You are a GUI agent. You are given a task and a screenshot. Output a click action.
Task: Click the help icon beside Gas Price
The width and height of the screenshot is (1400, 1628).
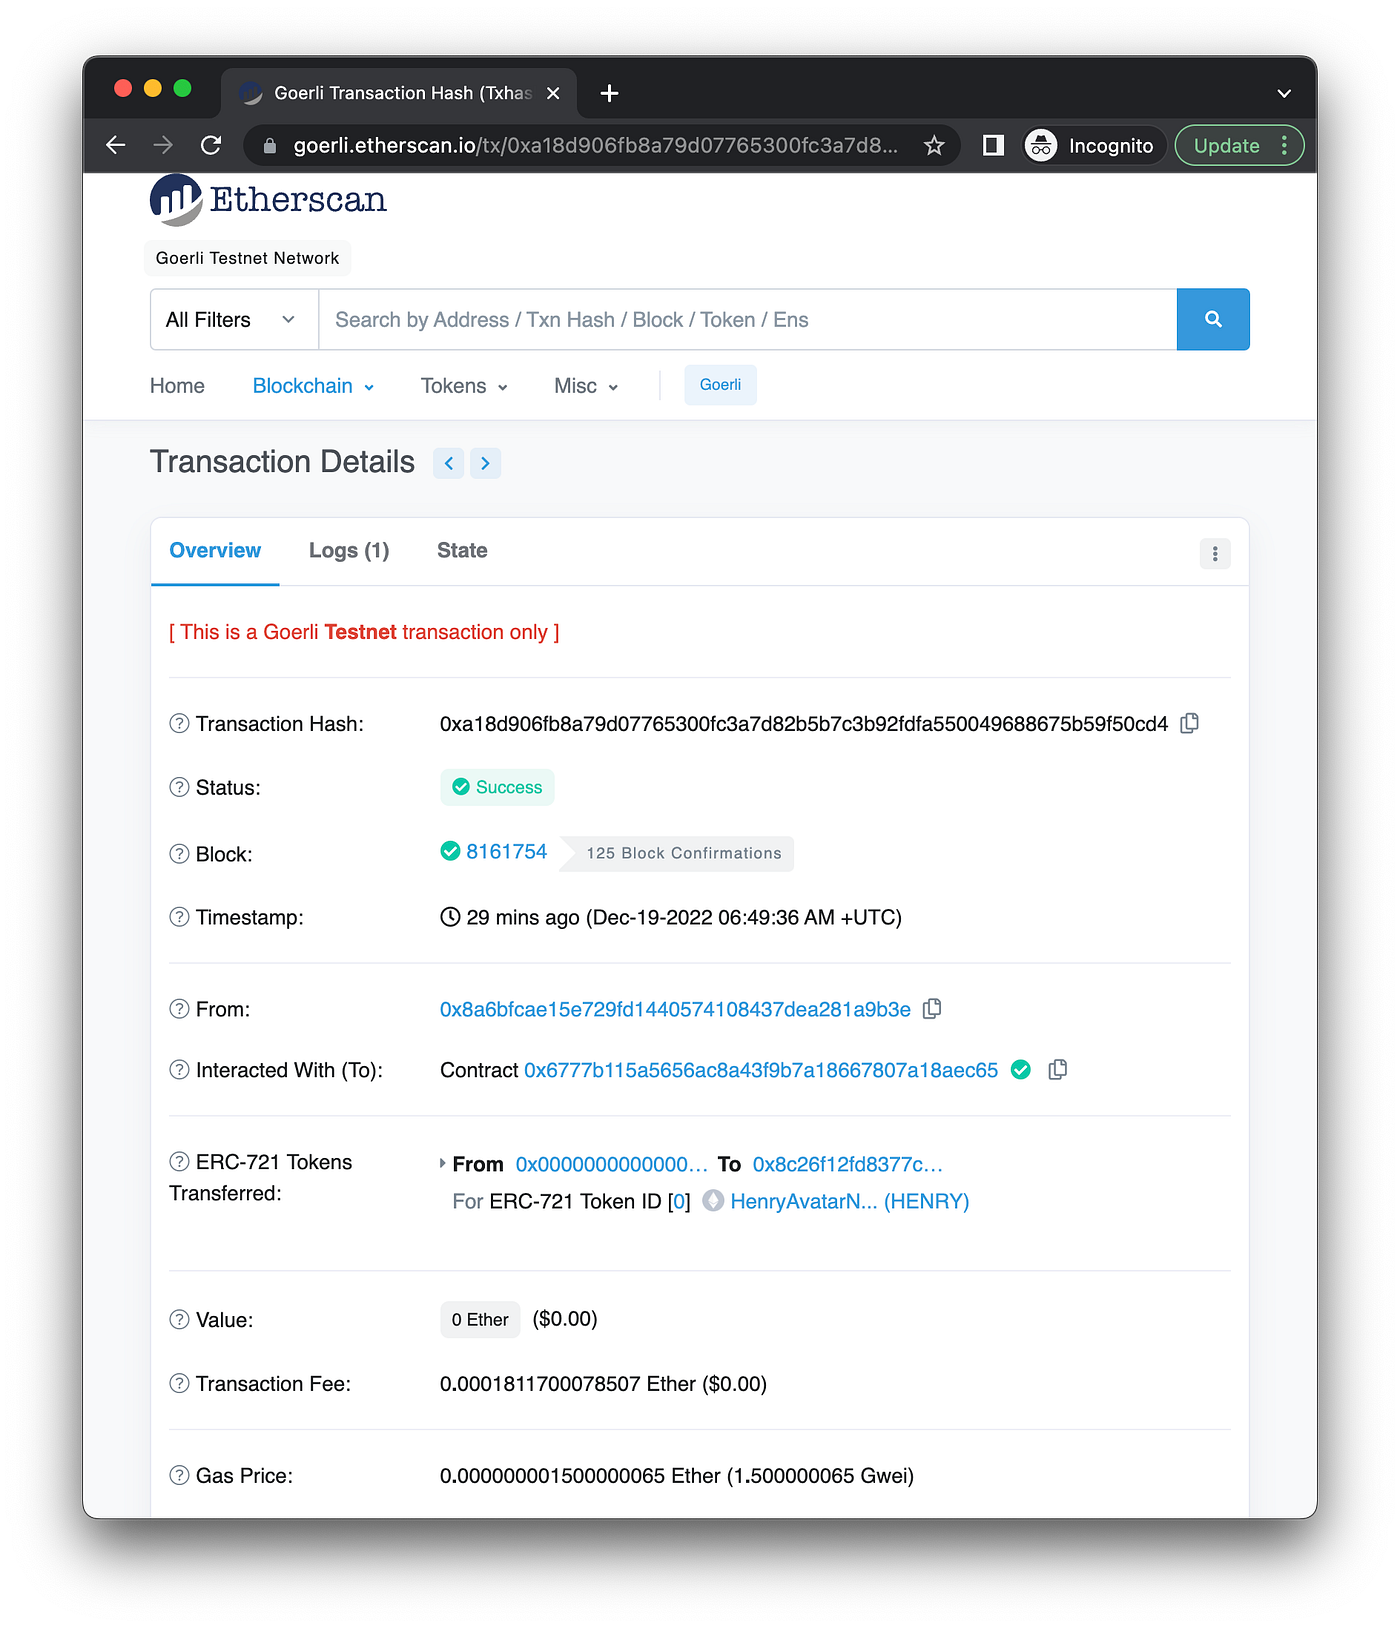click(x=179, y=1475)
